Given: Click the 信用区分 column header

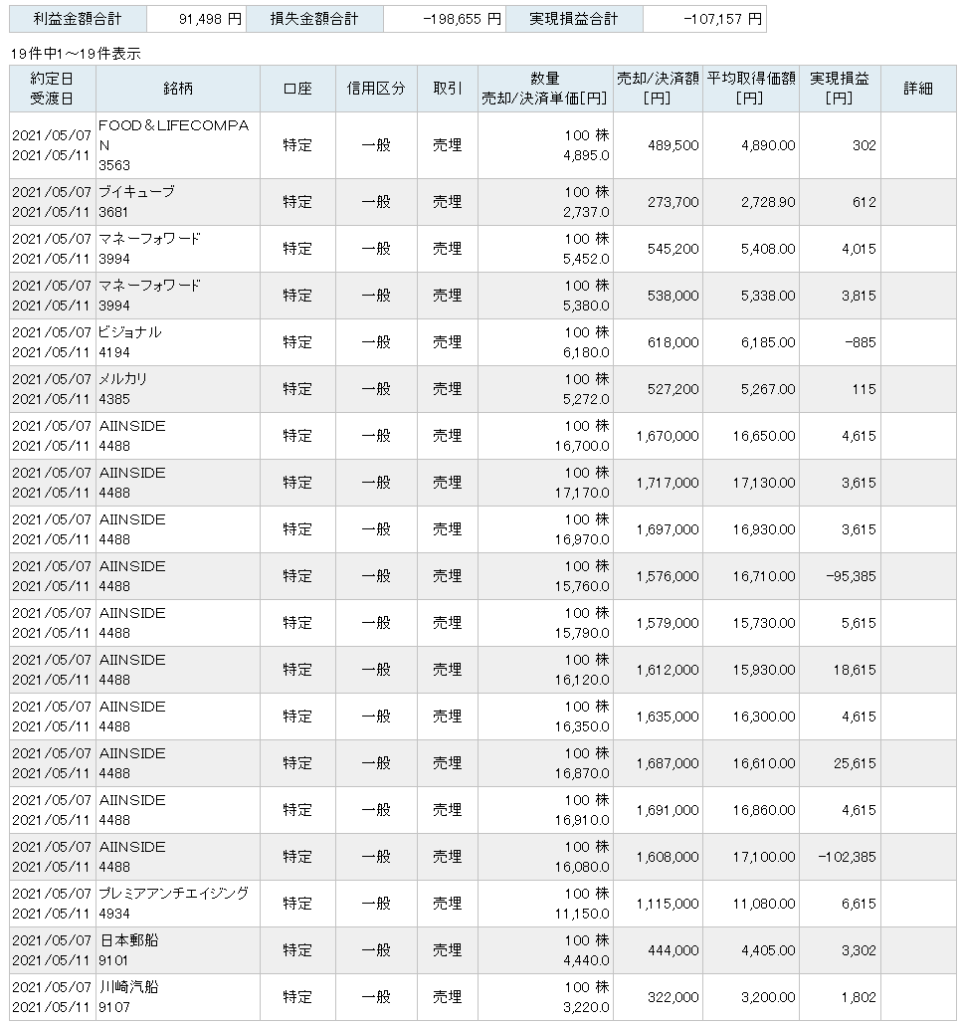Looking at the screenshot, I should (x=376, y=89).
